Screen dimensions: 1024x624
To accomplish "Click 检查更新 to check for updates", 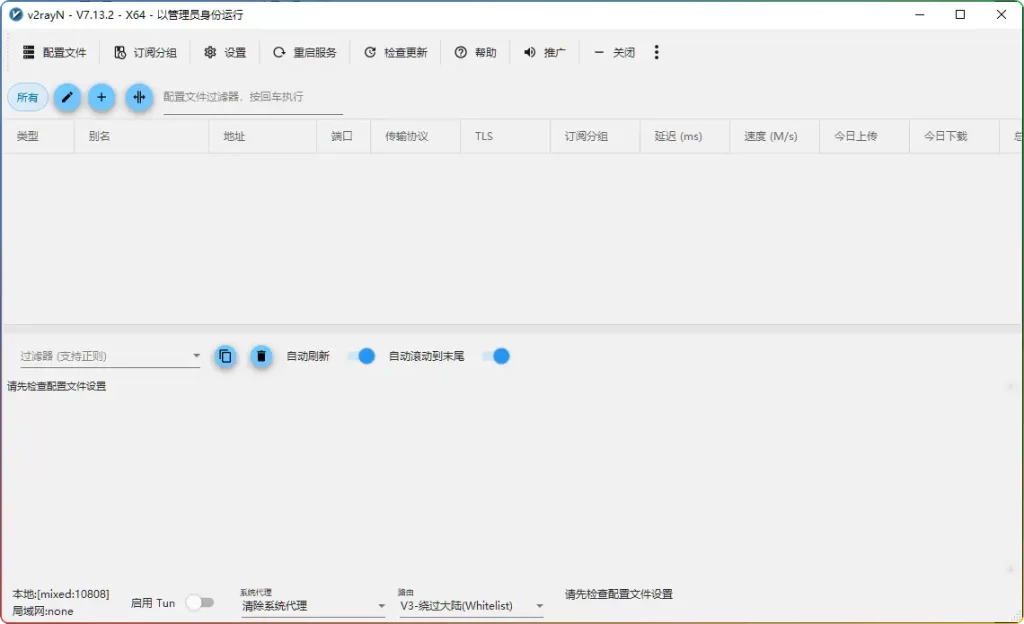I will tap(395, 52).
